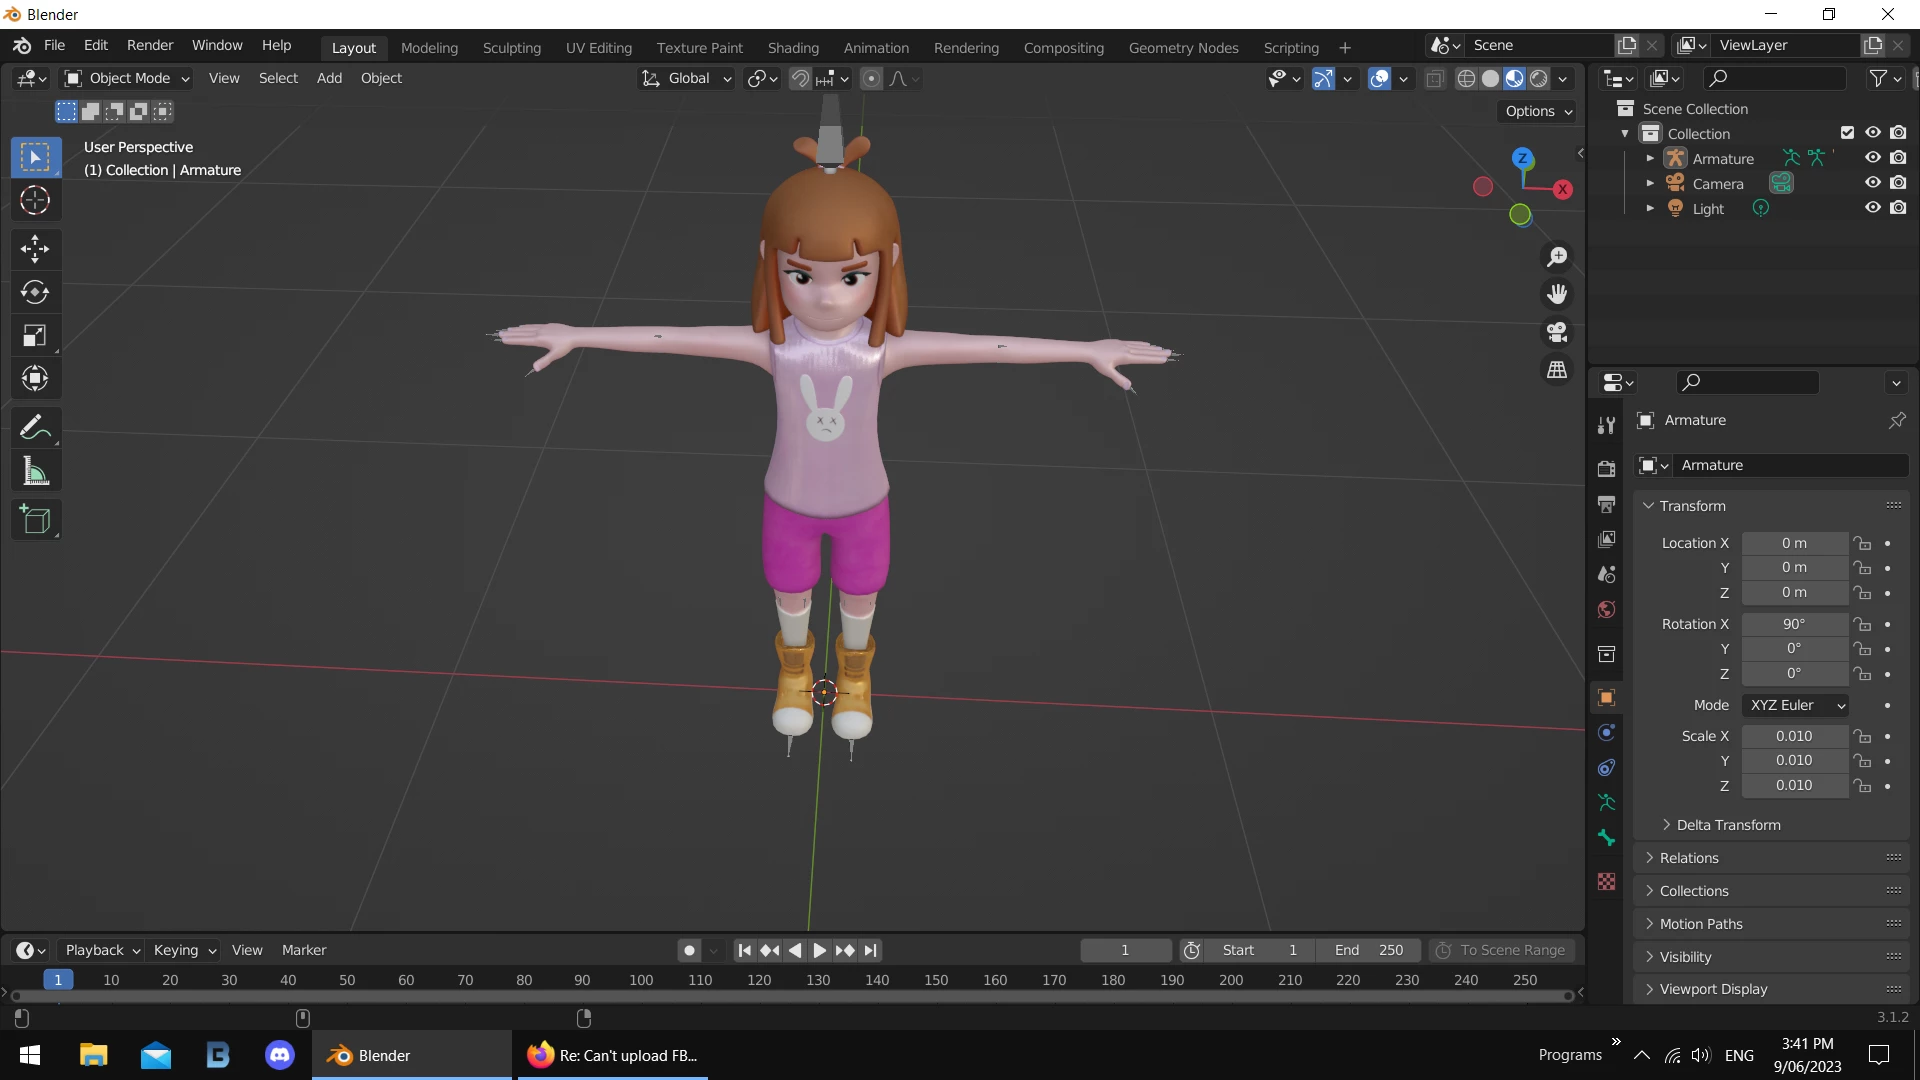1920x1080 pixels.
Task: Hide the Camera in outliner
Action: pos(1872,183)
